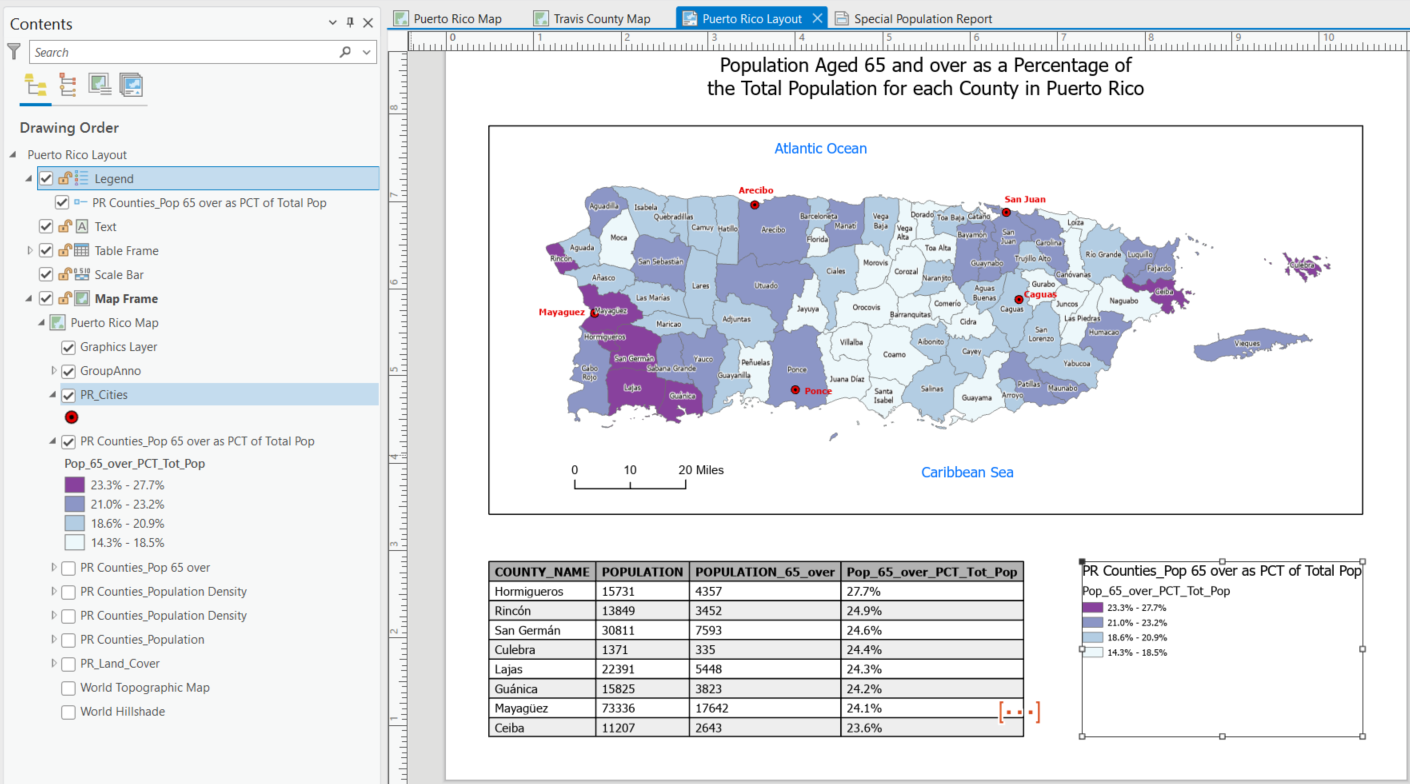
Task: Turn on PR_Land_Cover layer visibility
Action: (69, 664)
